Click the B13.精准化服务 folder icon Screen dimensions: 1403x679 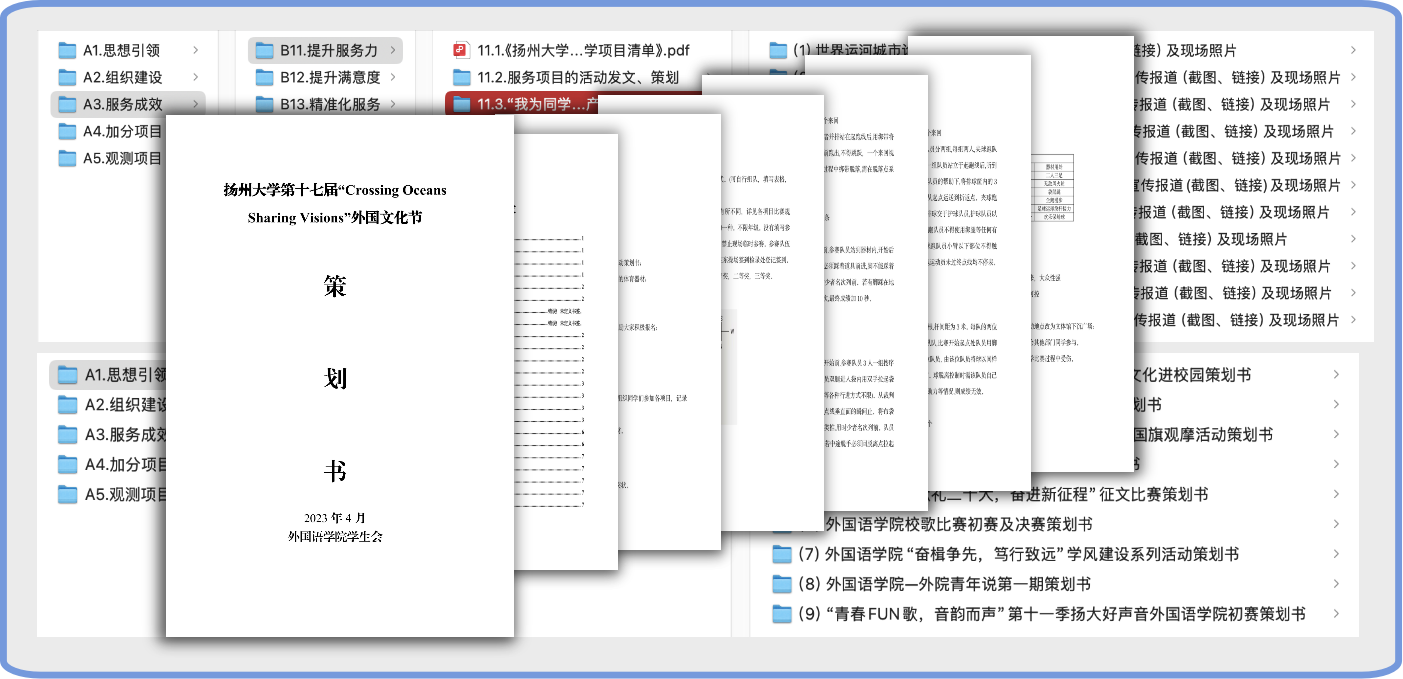coord(264,104)
